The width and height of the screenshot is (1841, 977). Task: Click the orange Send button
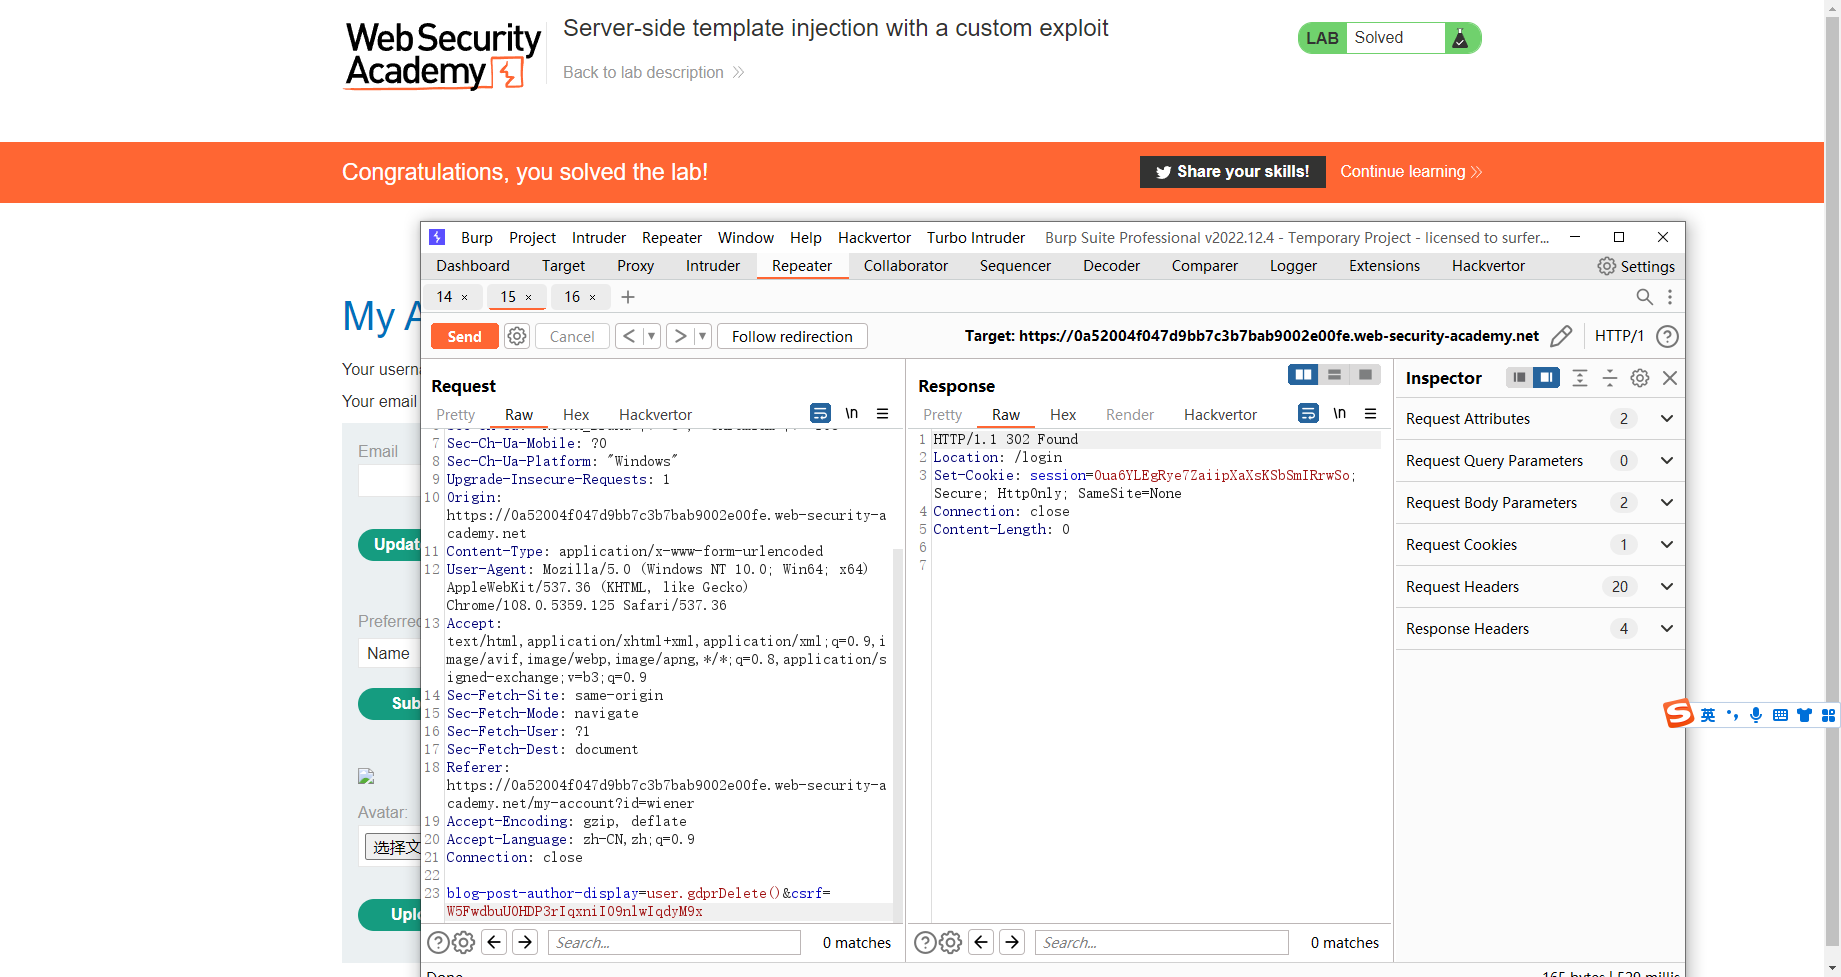[x=464, y=336]
